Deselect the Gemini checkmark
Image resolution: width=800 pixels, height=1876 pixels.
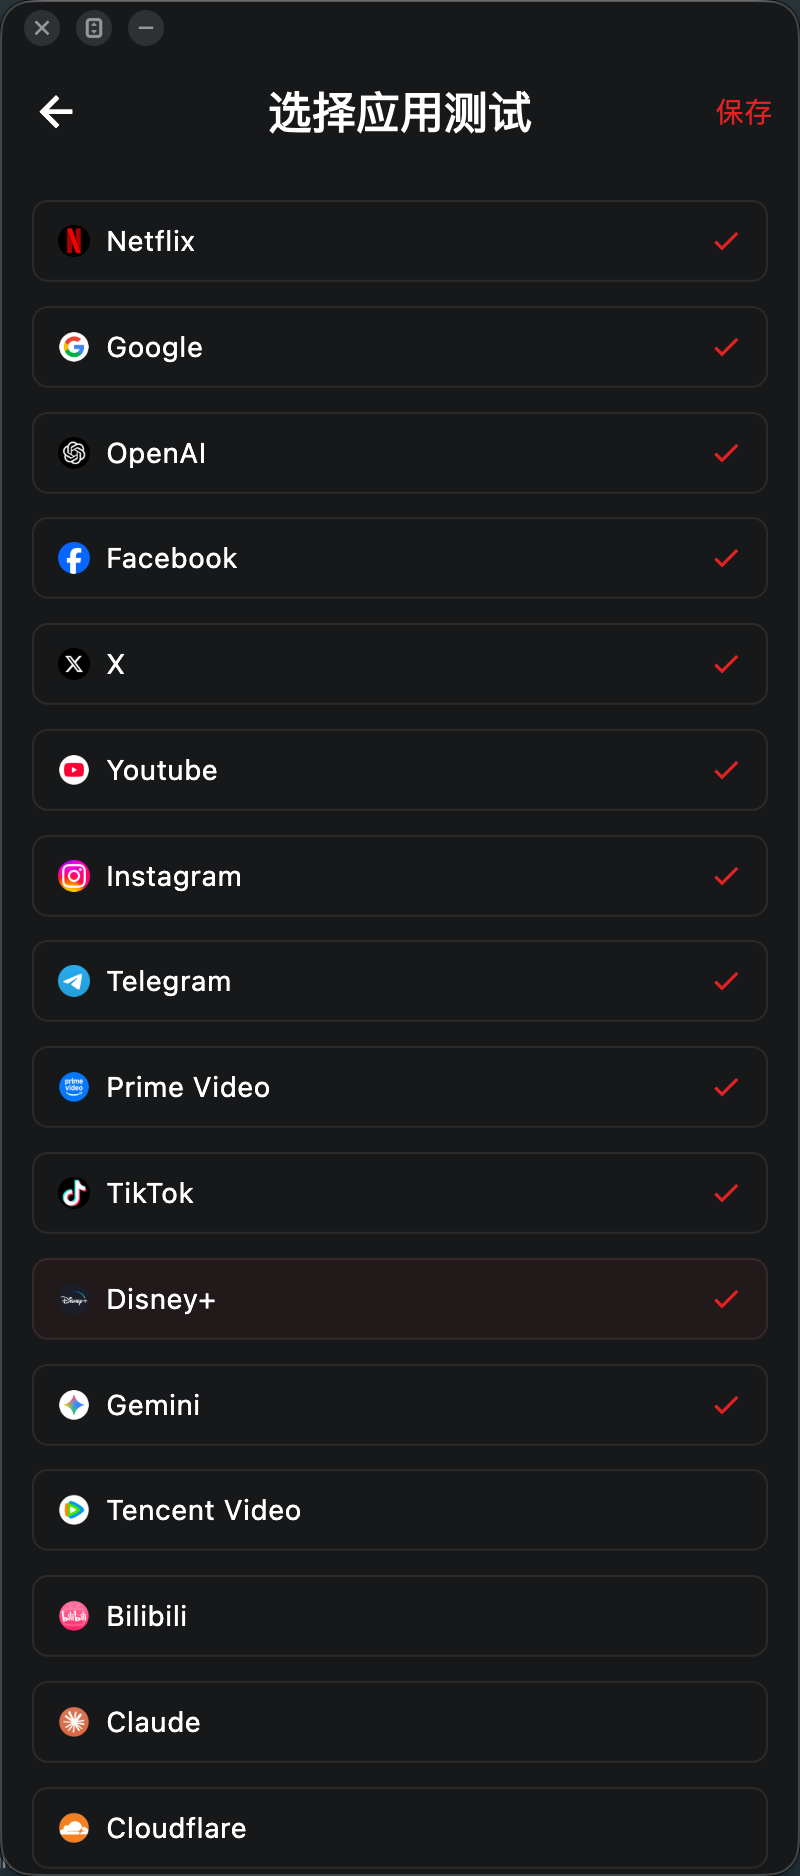726,1405
